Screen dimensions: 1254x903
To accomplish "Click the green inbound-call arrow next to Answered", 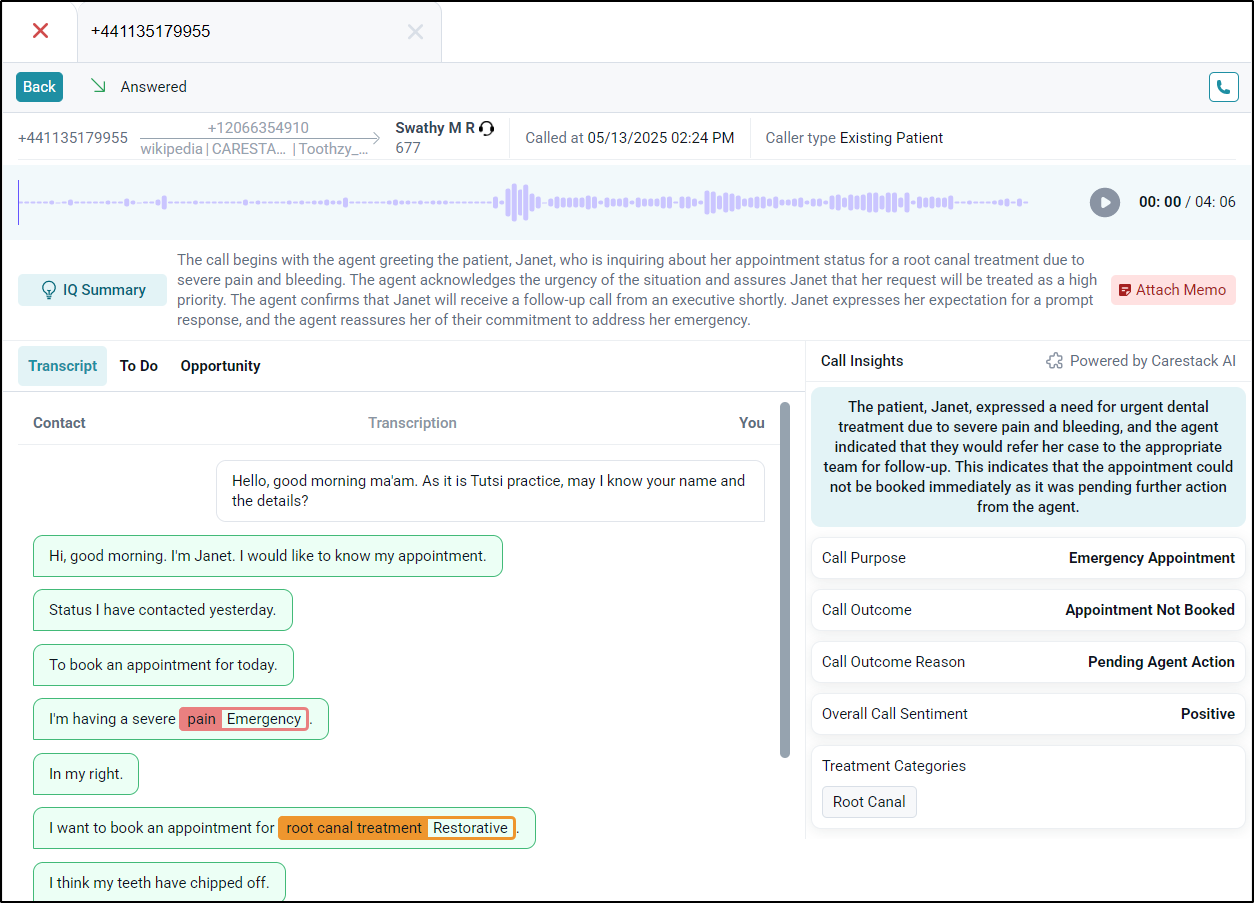I will click(x=96, y=86).
